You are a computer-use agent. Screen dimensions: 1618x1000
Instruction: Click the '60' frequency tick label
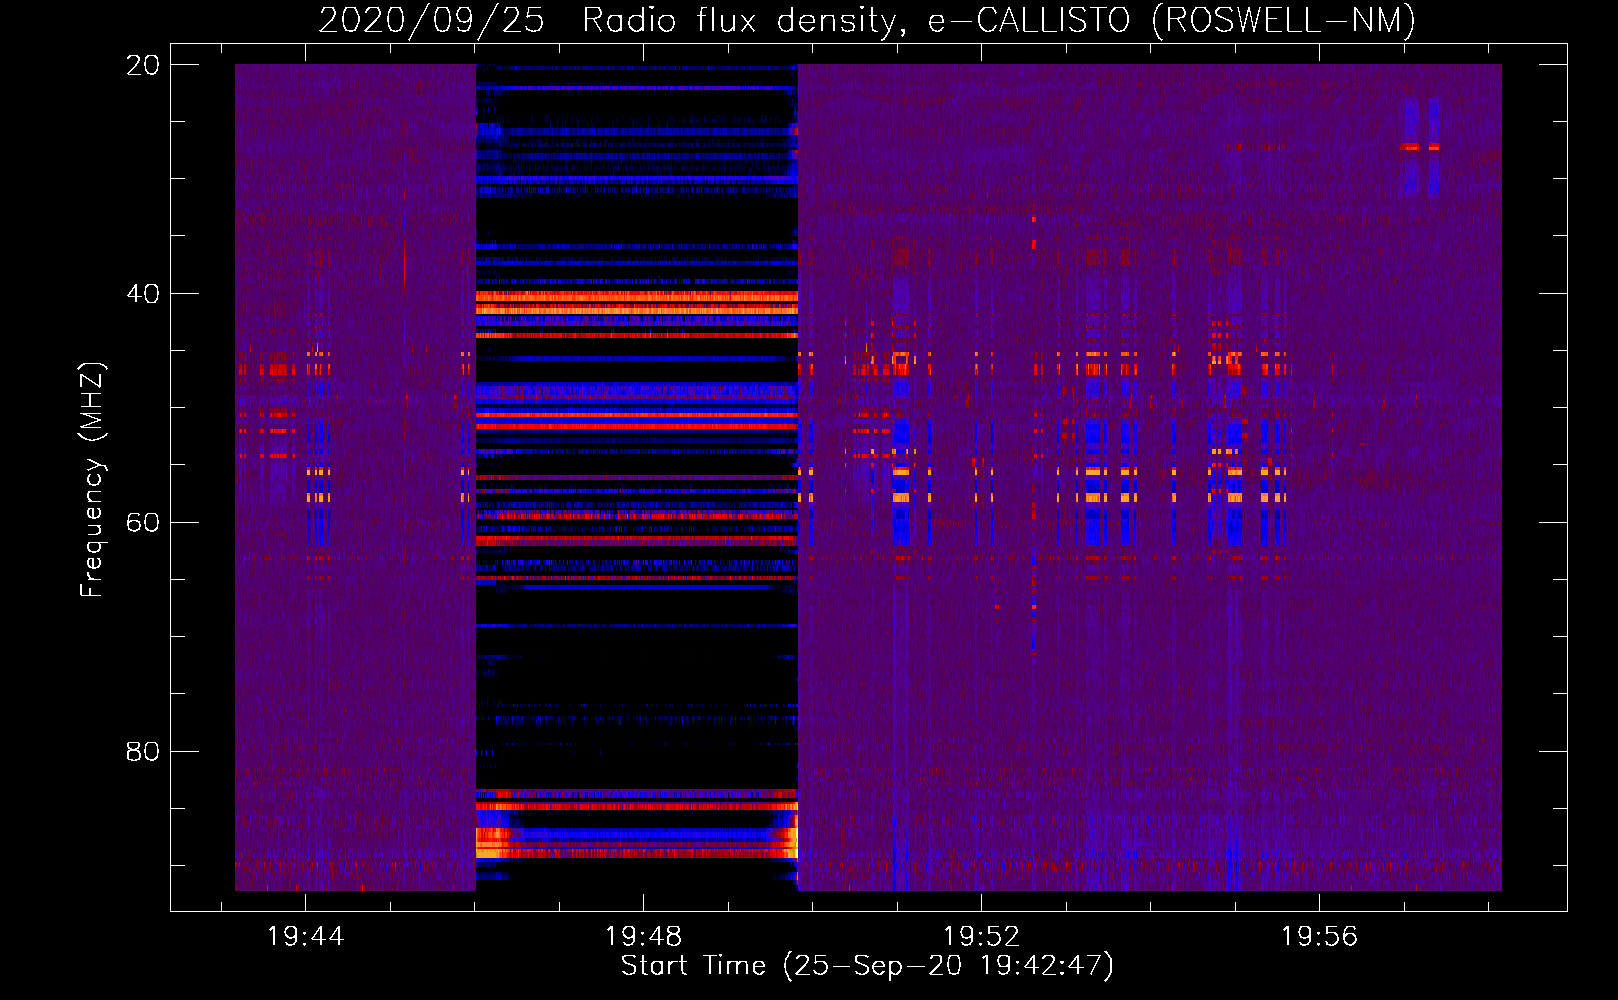[143, 523]
